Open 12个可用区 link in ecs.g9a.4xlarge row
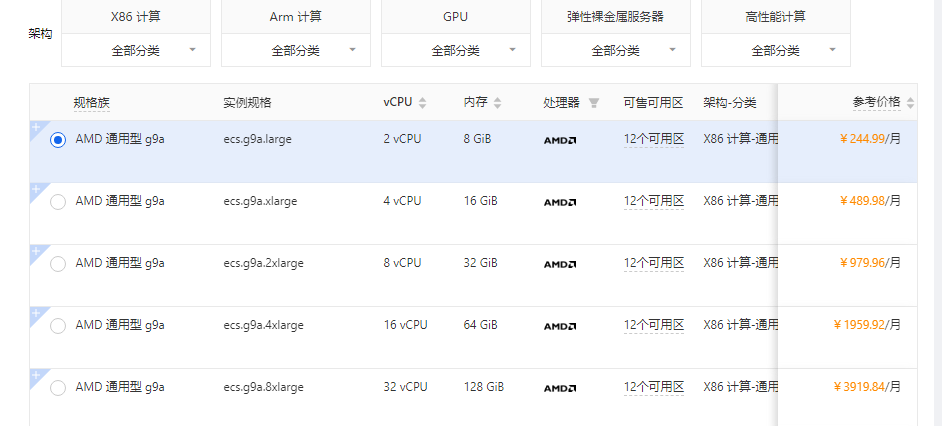942x426 pixels. pyautogui.click(x=653, y=325)
